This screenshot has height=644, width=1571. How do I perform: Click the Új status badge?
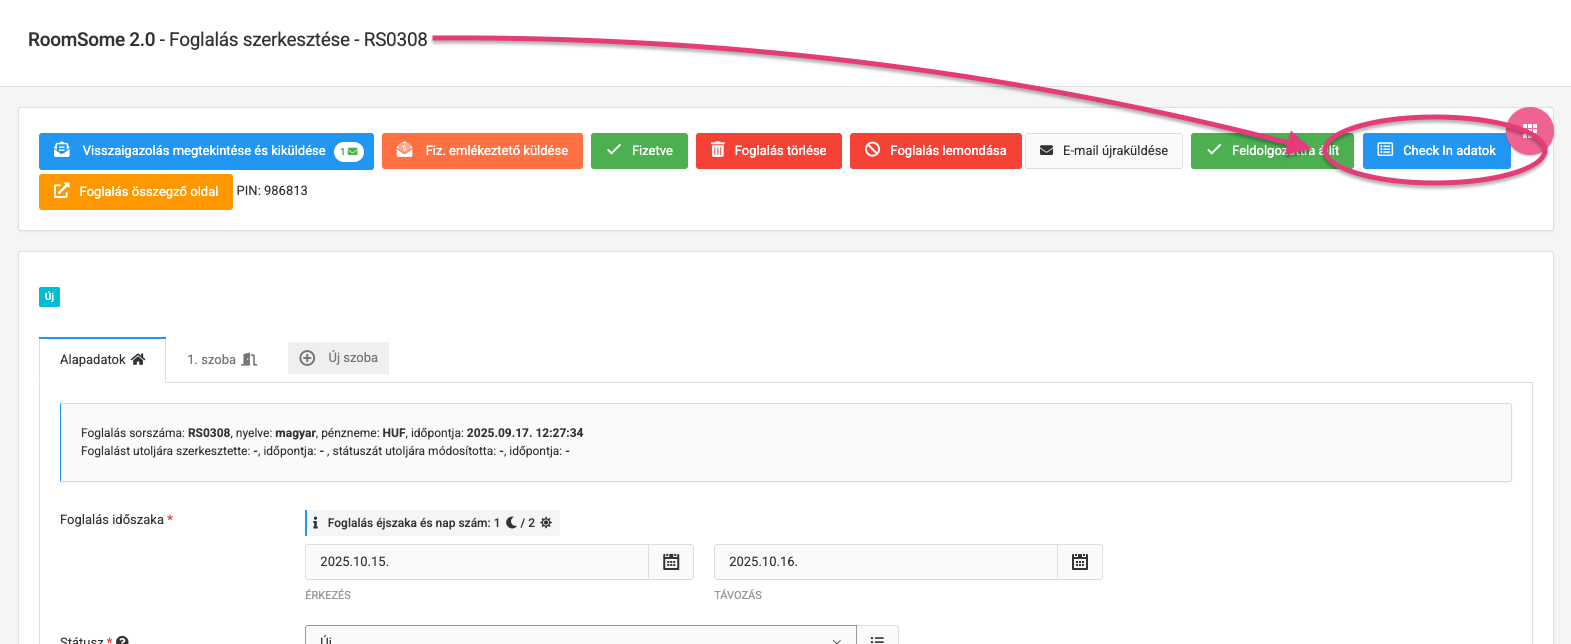pyautogui.click(x=49, y=297)
